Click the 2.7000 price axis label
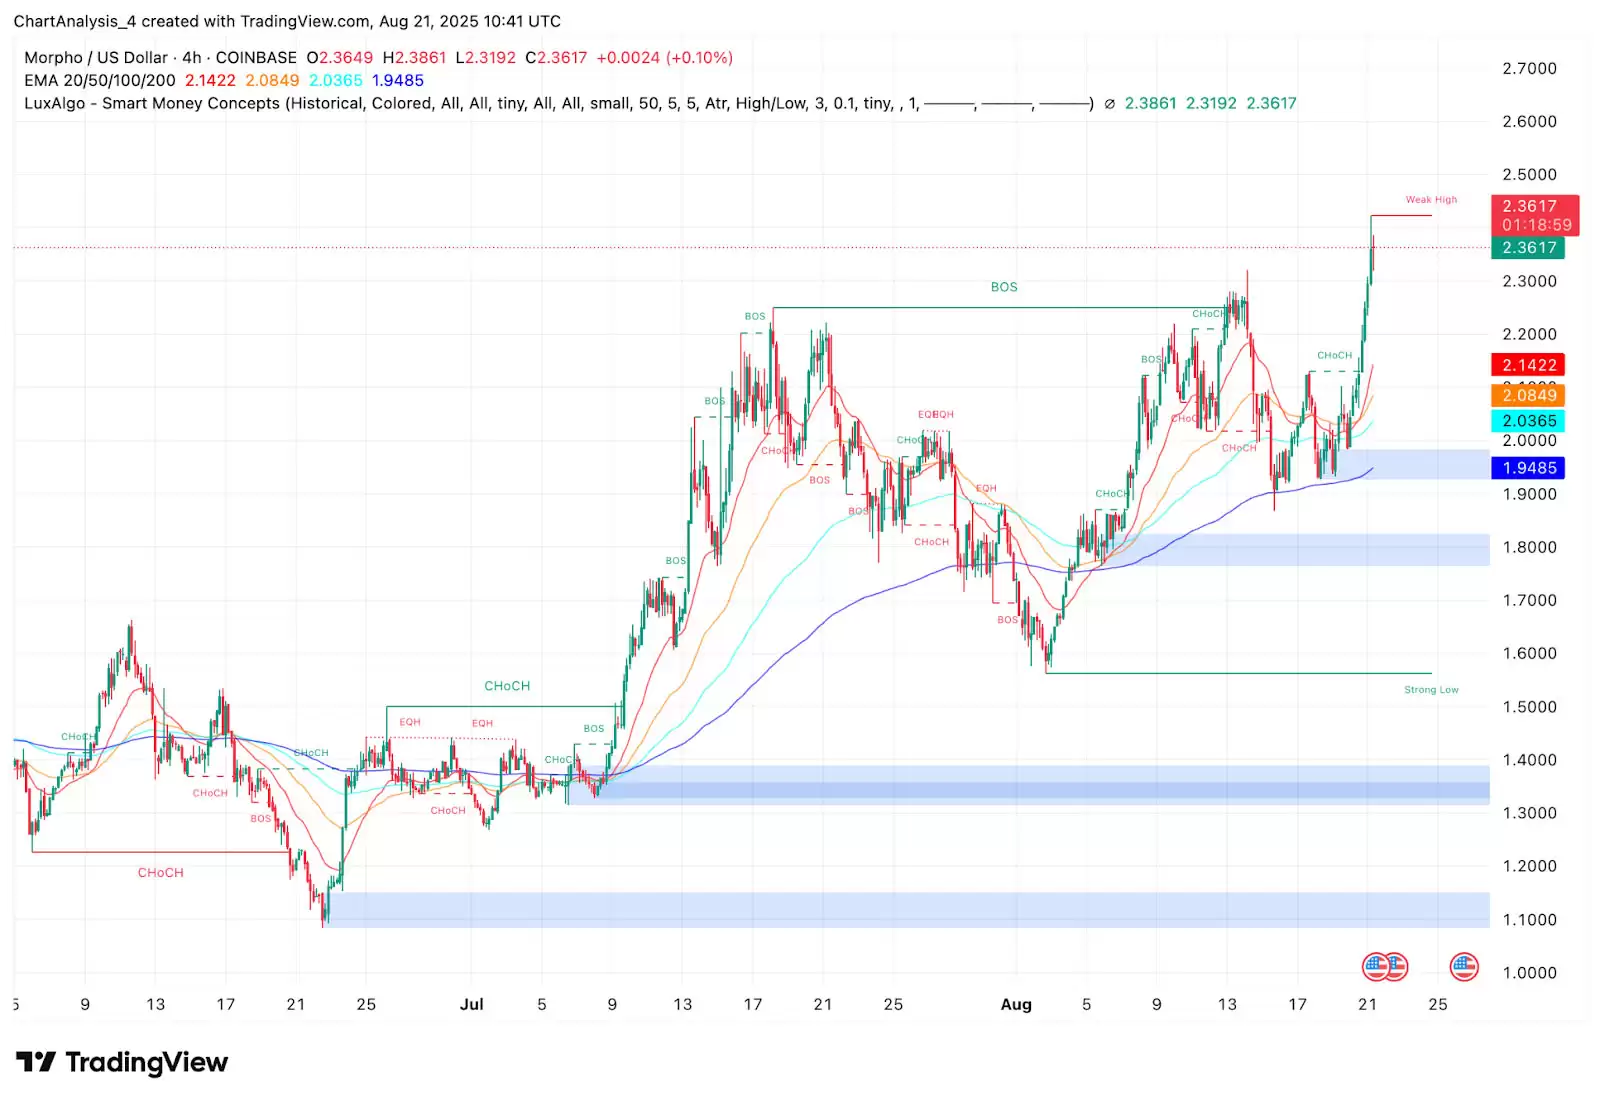The height and width of the screenshot is (1102, 1600). point(1529,69)
